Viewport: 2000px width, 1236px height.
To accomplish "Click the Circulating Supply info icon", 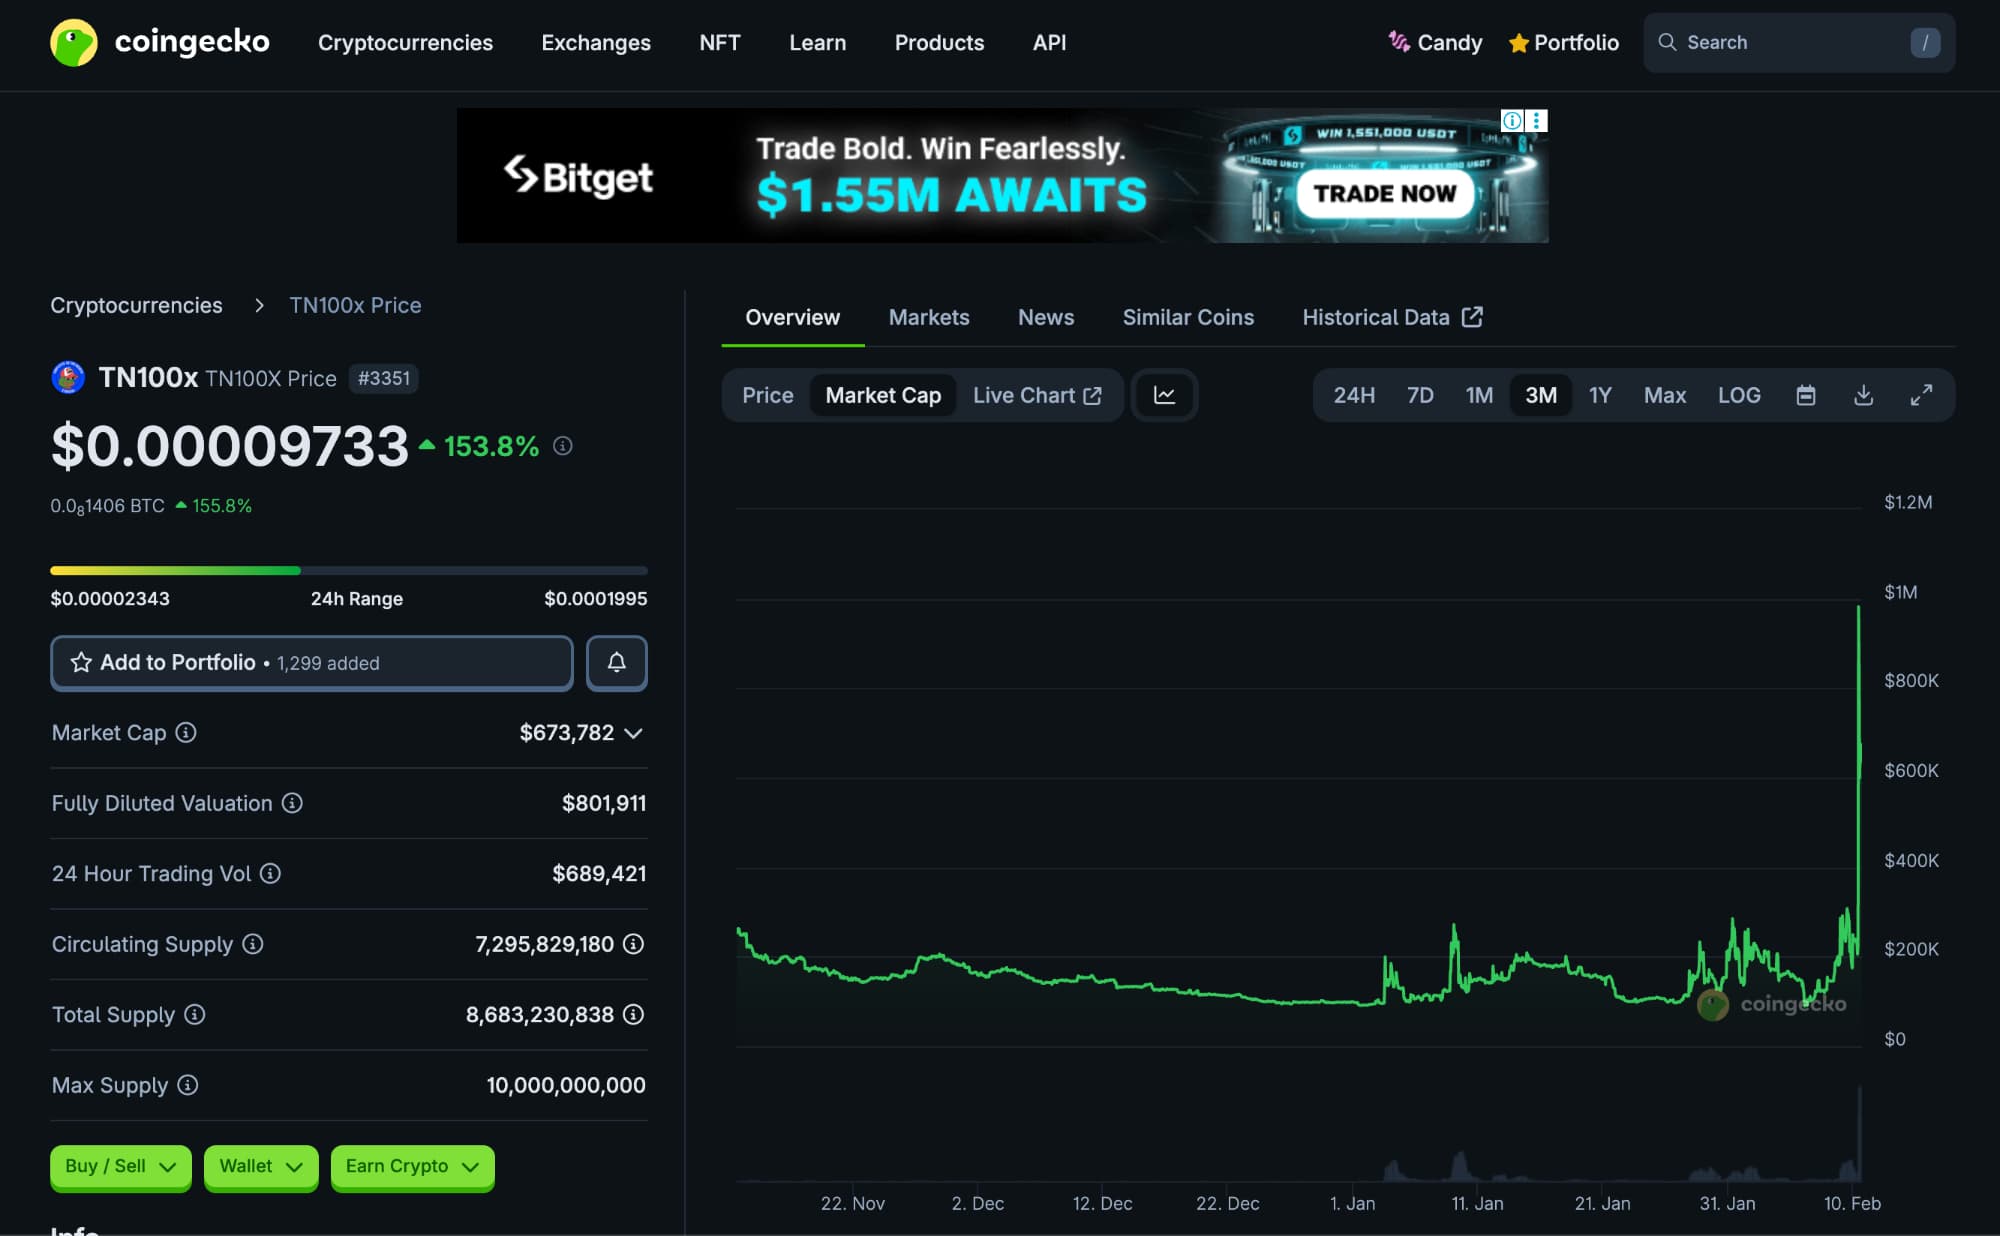I will [253, 944].
